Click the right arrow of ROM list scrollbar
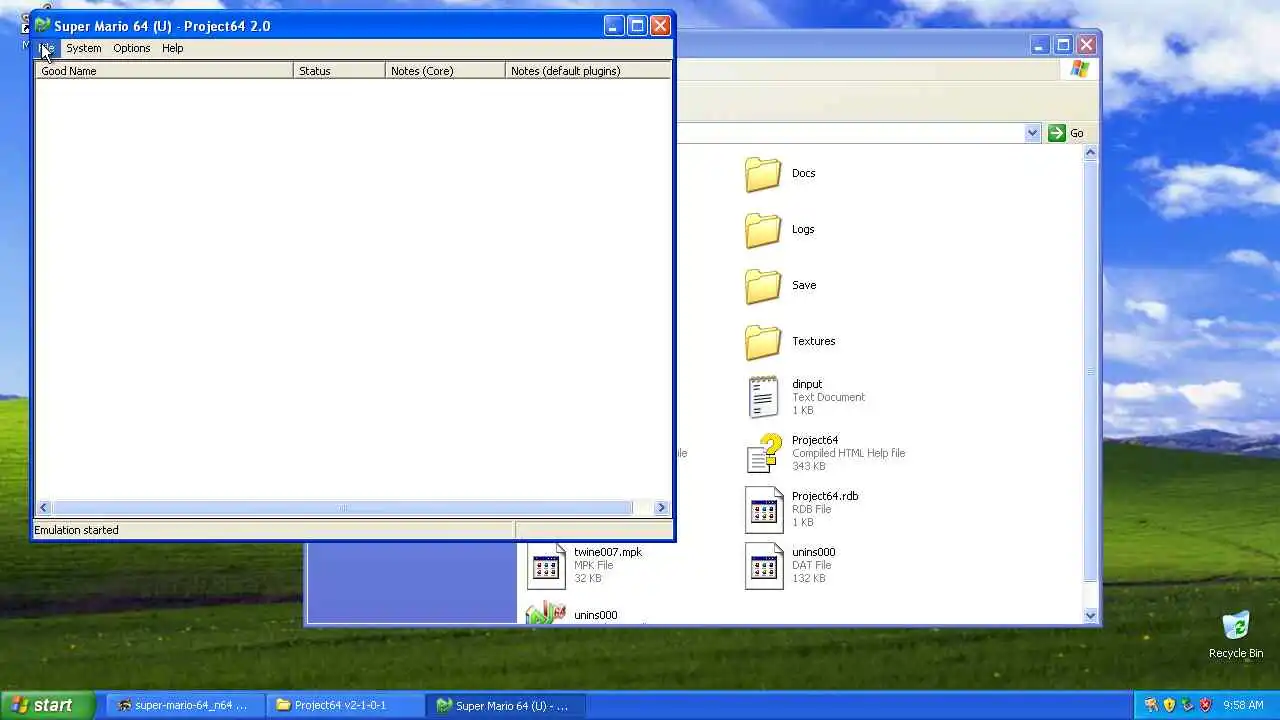This screenshot has height=720, width=1280. pyautogui.click(x=661, y=508)
